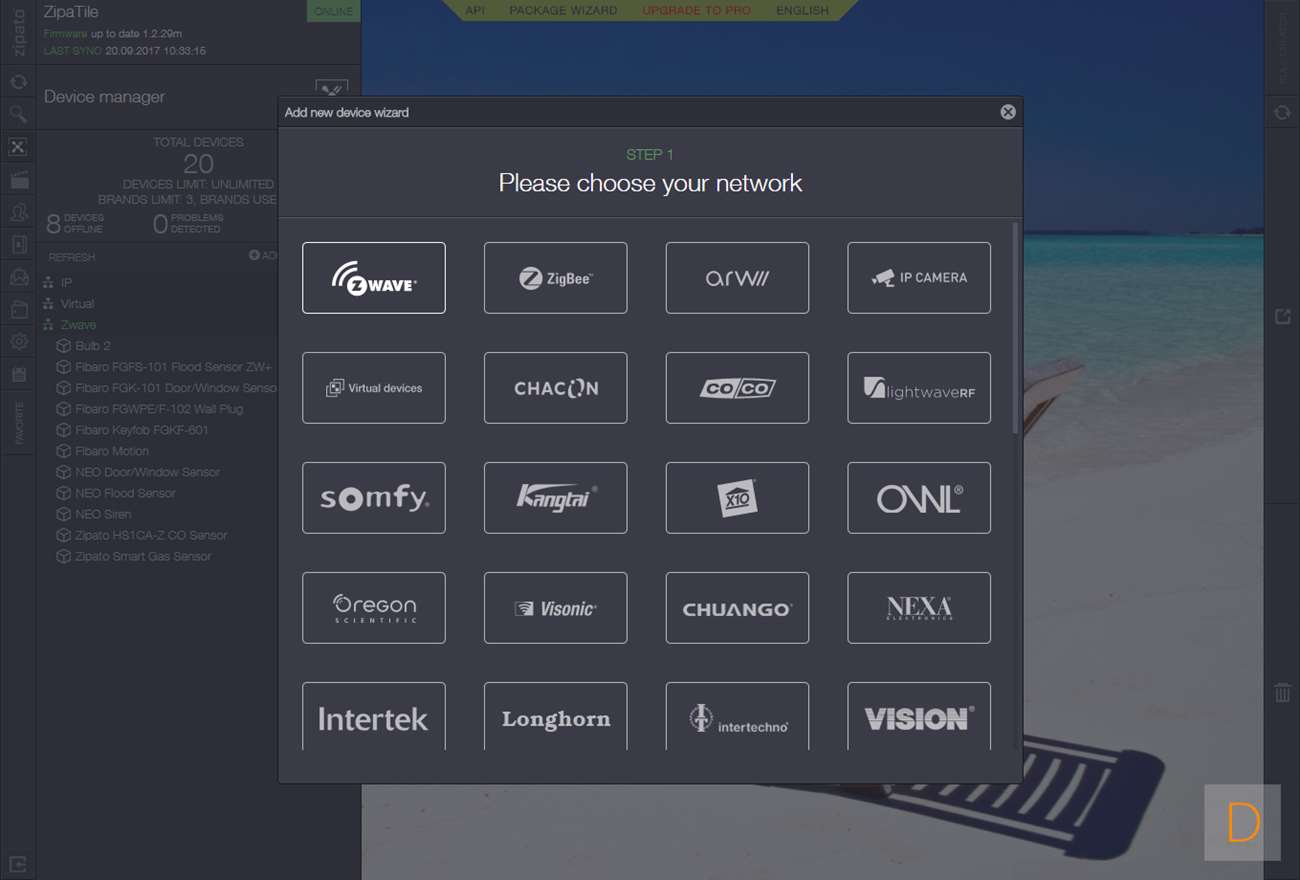Choose the VISION brand tile
This screenshot has width=1300, height=880.
[919, 716]
